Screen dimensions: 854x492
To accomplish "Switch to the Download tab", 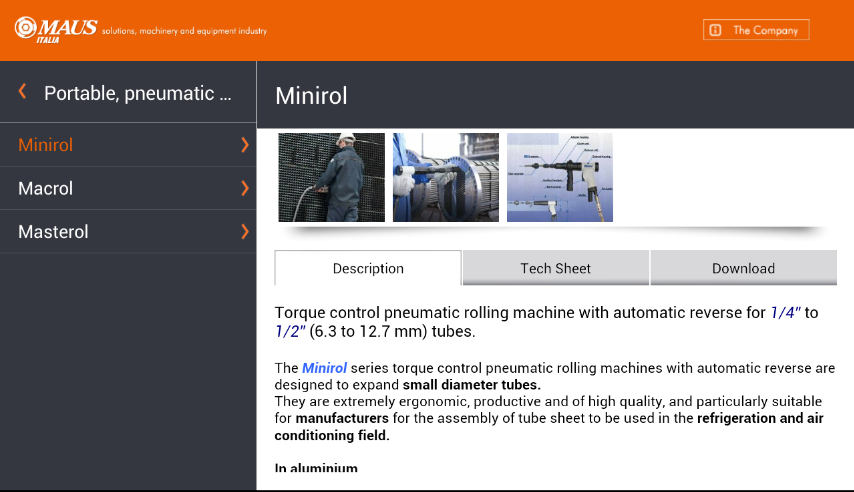I will click(743, 268).
